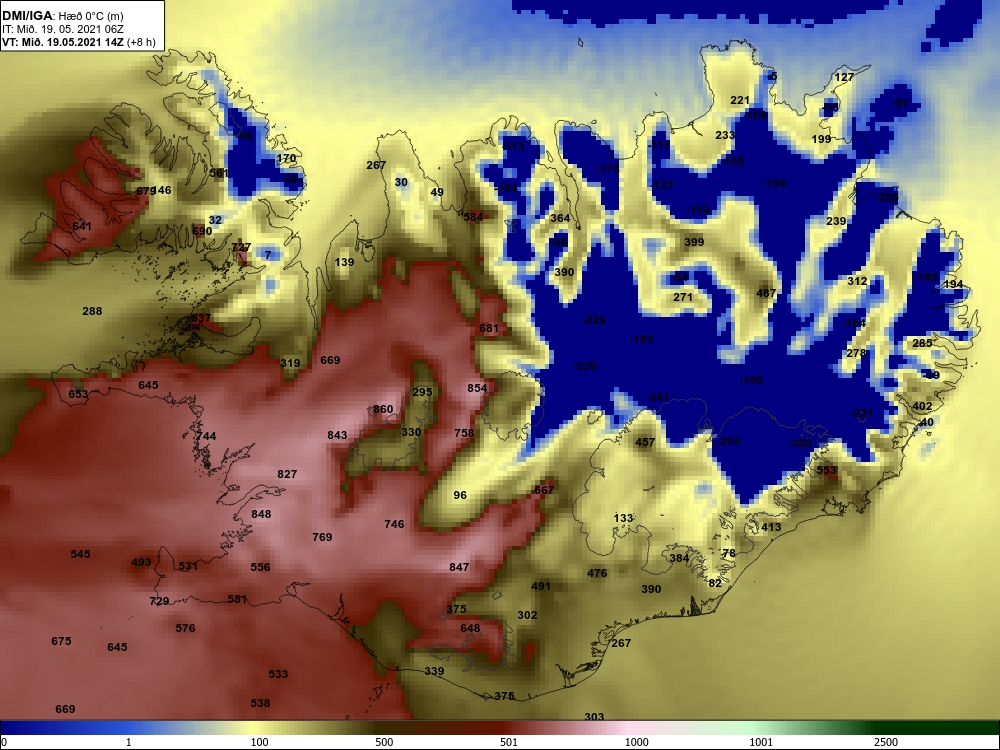Click the 744 map value
1000x750 pixels.
coord(207,436)
